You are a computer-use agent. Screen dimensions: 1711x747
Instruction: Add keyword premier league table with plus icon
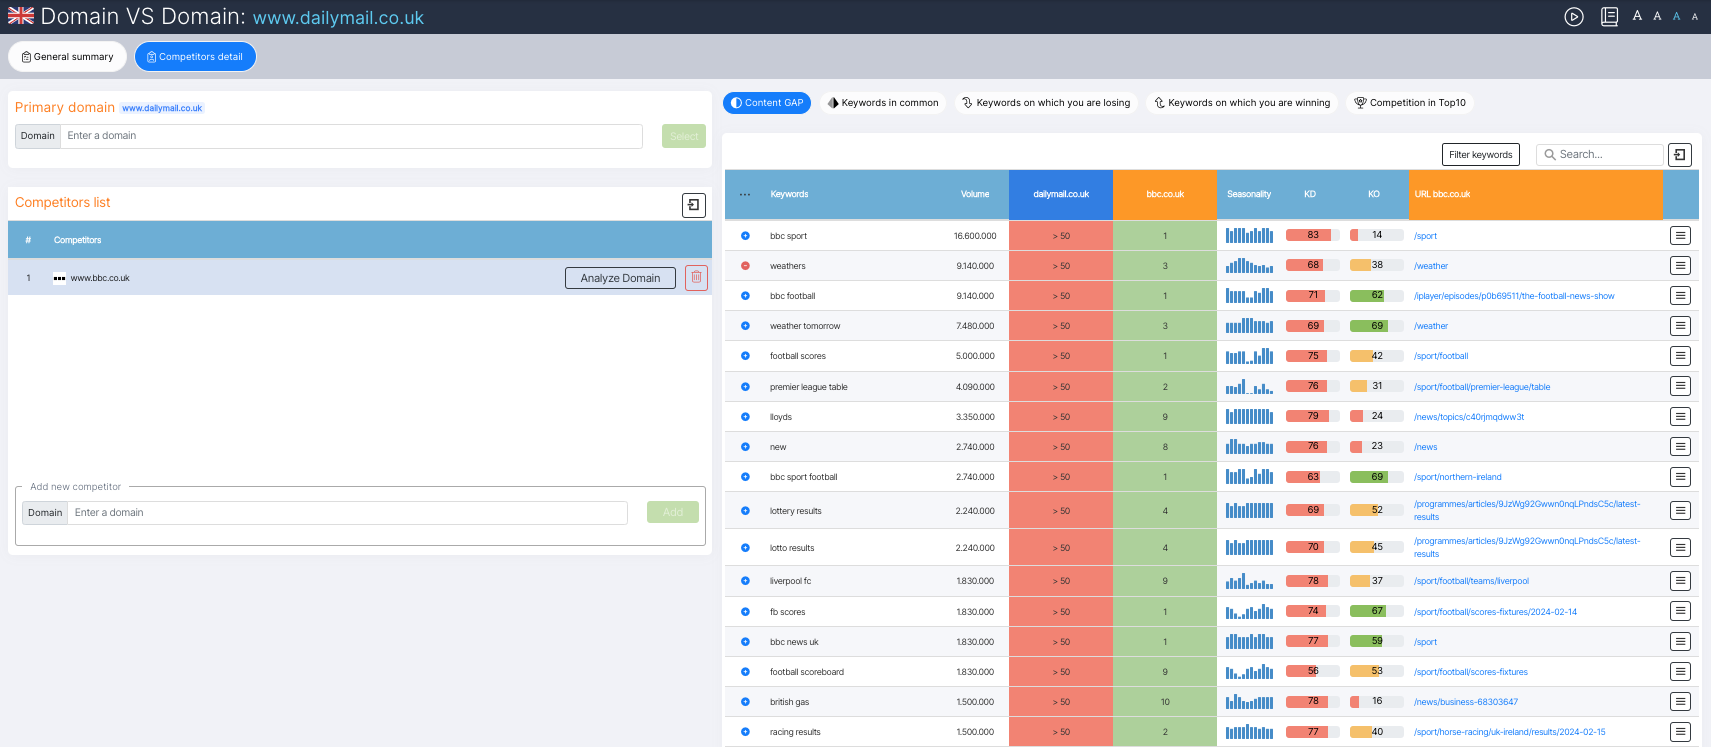click(x=745, y=387)
